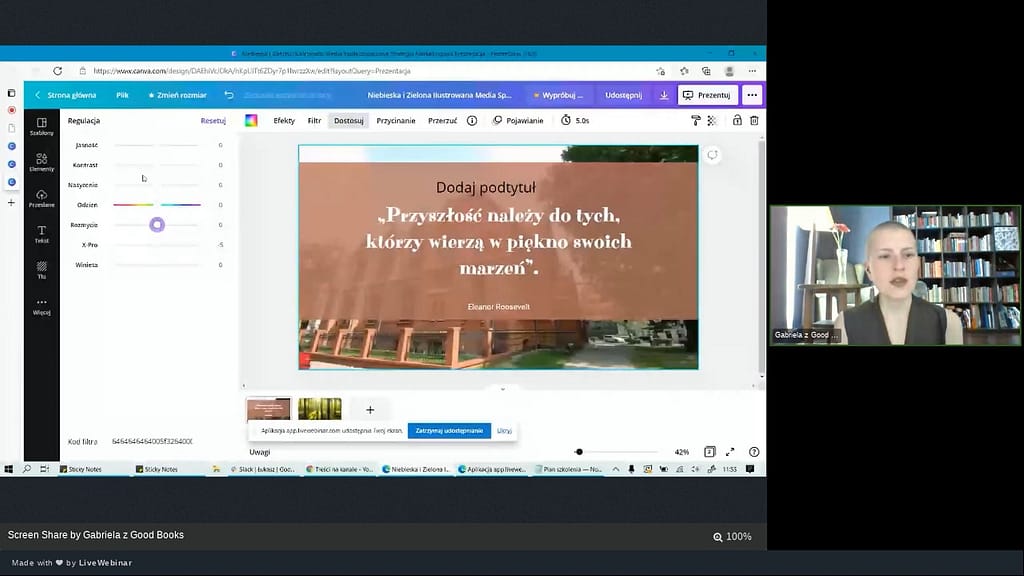
Task: Click the Prezentuj button
Action: click(707, 95)
